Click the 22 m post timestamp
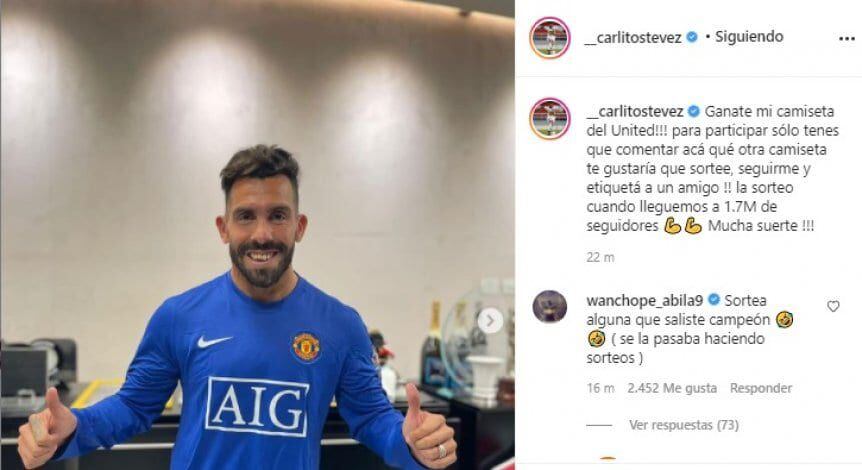This screenshot has width=862, height=470. (600, 257)
